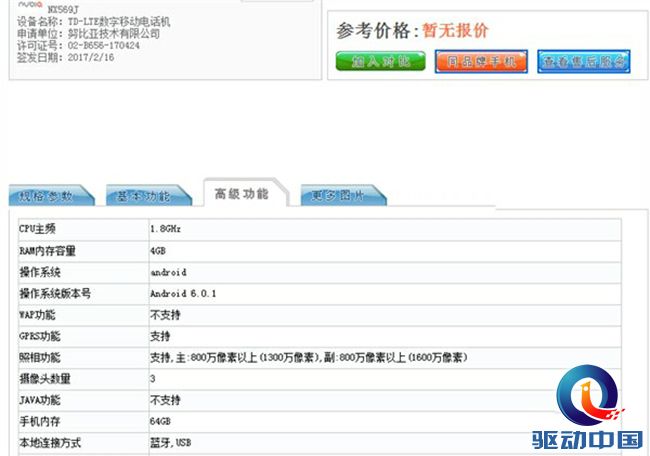Click the 申请单位 努比亚技术有限公司 line
The width and height of the screenshot is (650, 456).
point(89,34)
